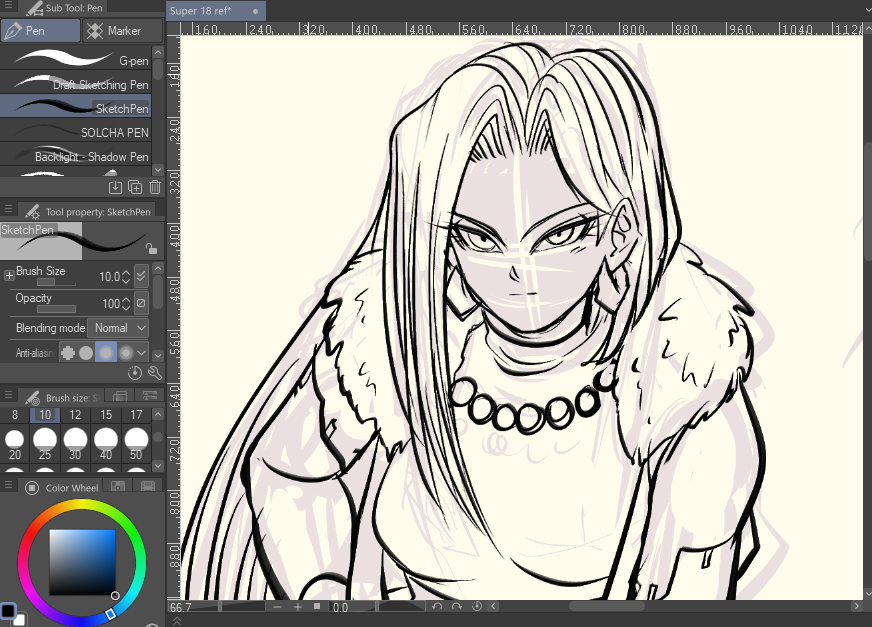Select the SketchPen brush in list
872x627 pixels.
(x=76, y=106)
